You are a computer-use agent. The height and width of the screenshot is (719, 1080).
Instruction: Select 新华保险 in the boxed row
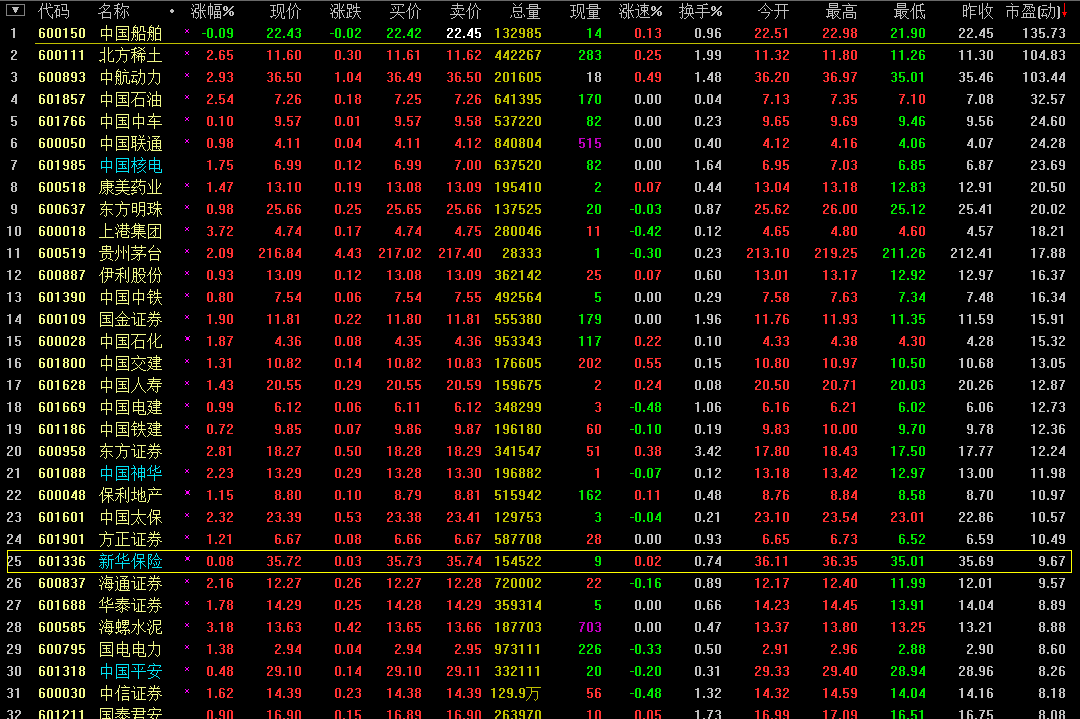tap(131, 561)
